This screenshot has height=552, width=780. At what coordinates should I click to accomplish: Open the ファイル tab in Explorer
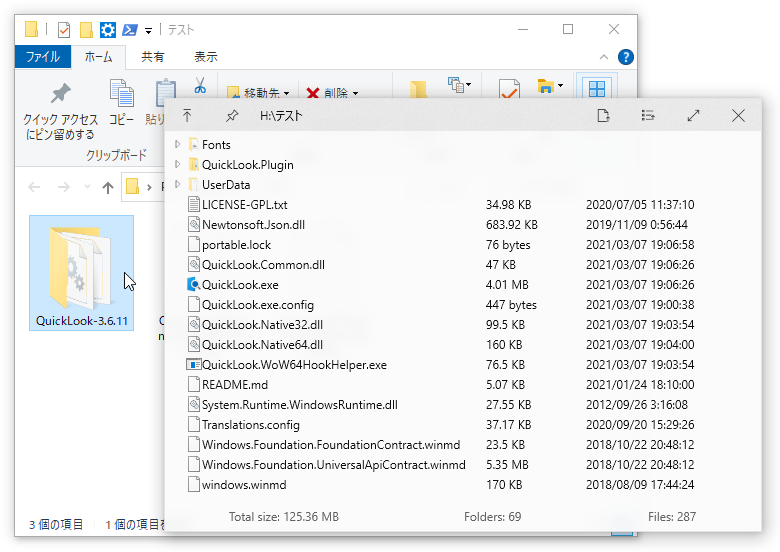[x=43, y=57]
